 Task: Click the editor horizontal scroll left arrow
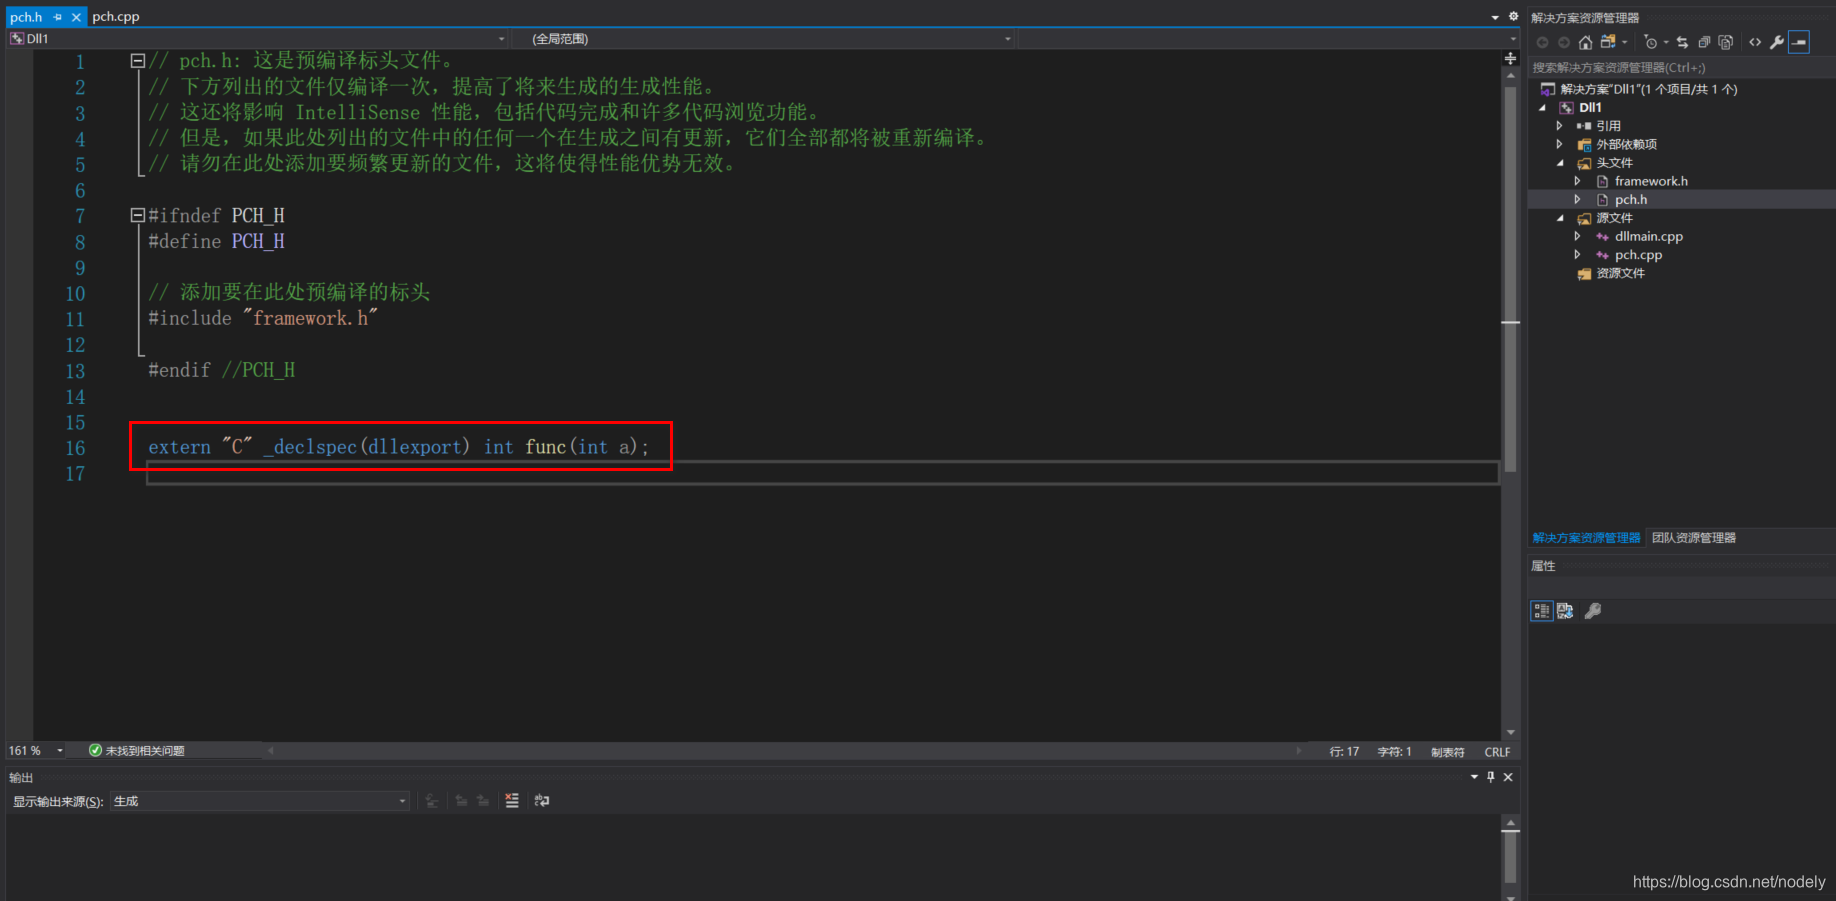coord(271,750)
